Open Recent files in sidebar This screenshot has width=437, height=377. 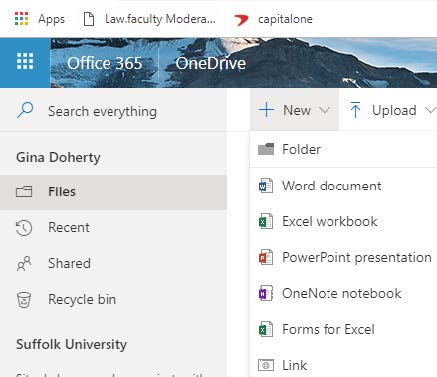click(113, 228)
